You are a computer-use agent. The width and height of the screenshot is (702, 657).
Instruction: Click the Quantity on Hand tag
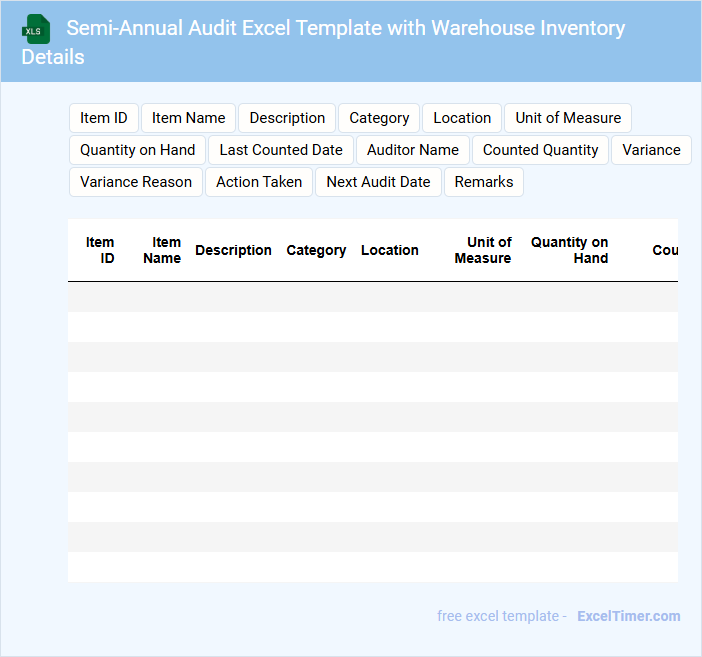(x=138, y=150)
